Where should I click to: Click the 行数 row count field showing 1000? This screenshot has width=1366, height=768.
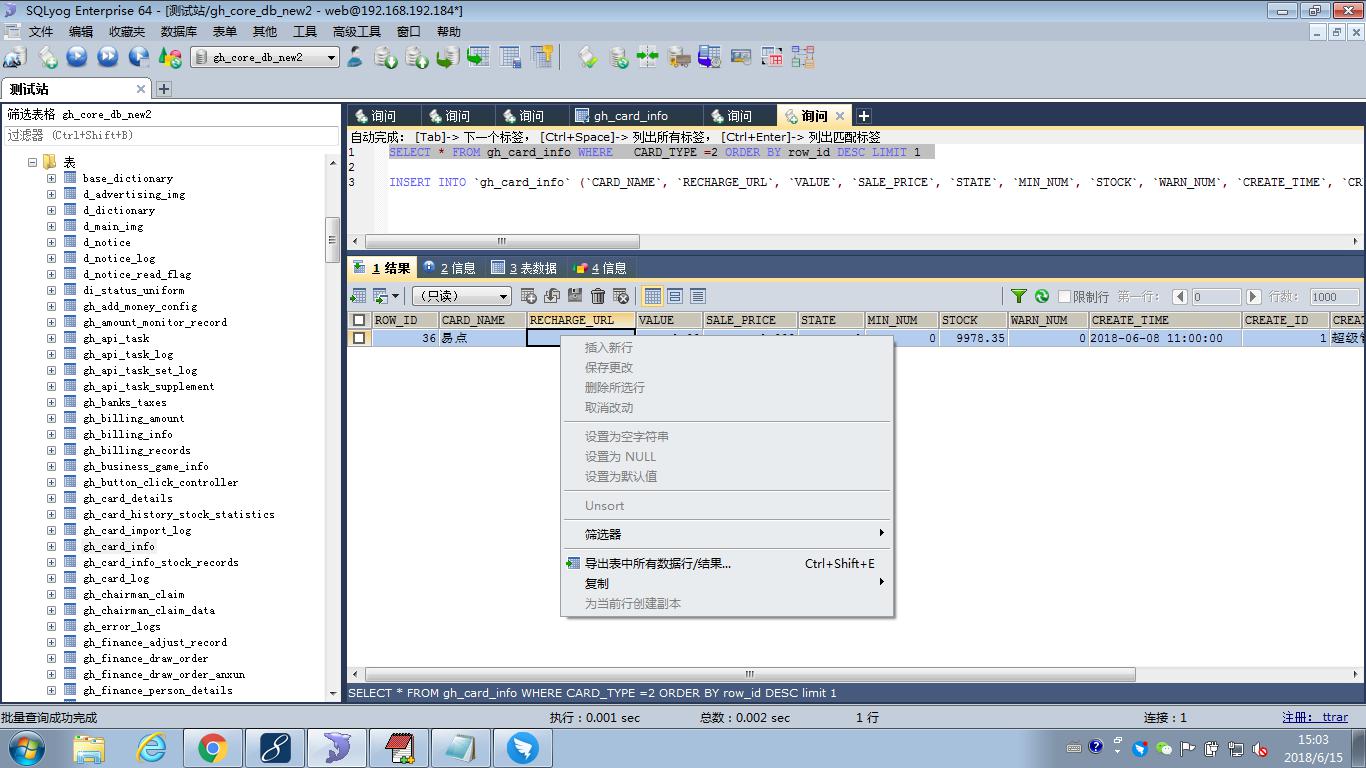point(1334,297)
